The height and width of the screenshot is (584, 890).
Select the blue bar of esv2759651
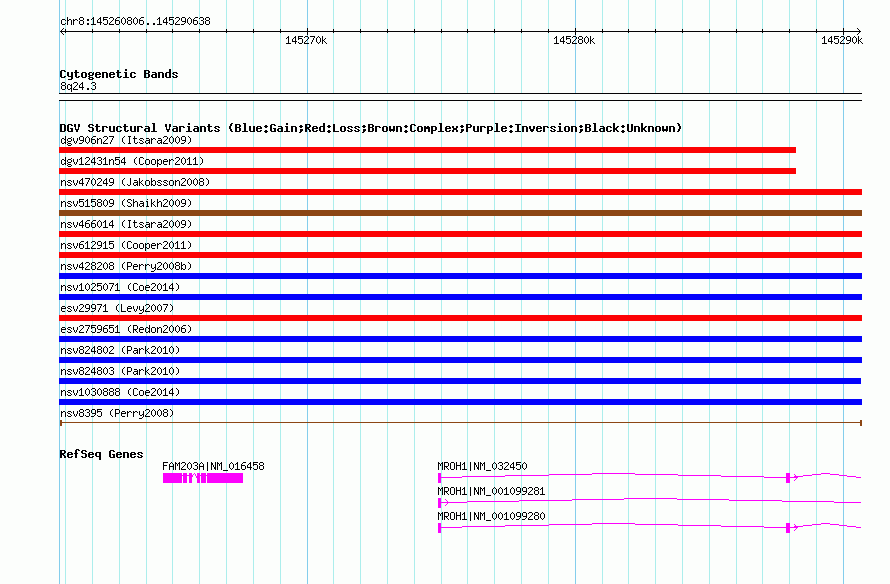460,339
